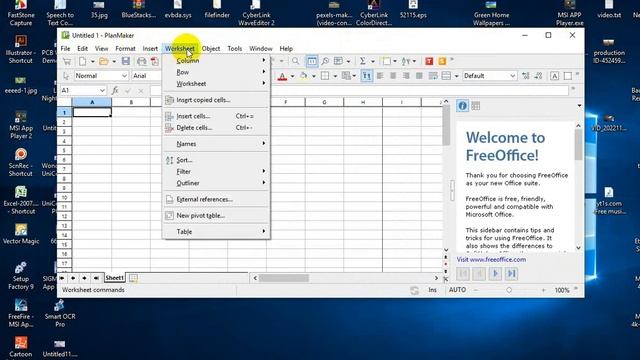640x360 pixels.
Task: Click the zoom in plus button
Action: (x=543, y=290)
